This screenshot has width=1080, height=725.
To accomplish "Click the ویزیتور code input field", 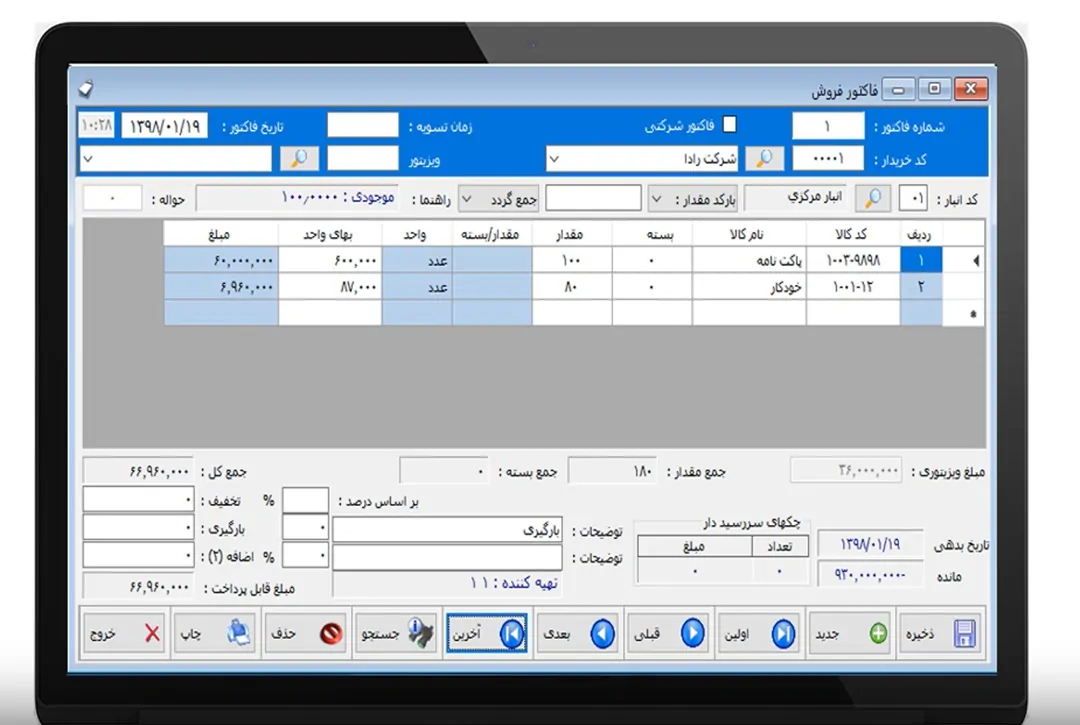I will (362, 159).
